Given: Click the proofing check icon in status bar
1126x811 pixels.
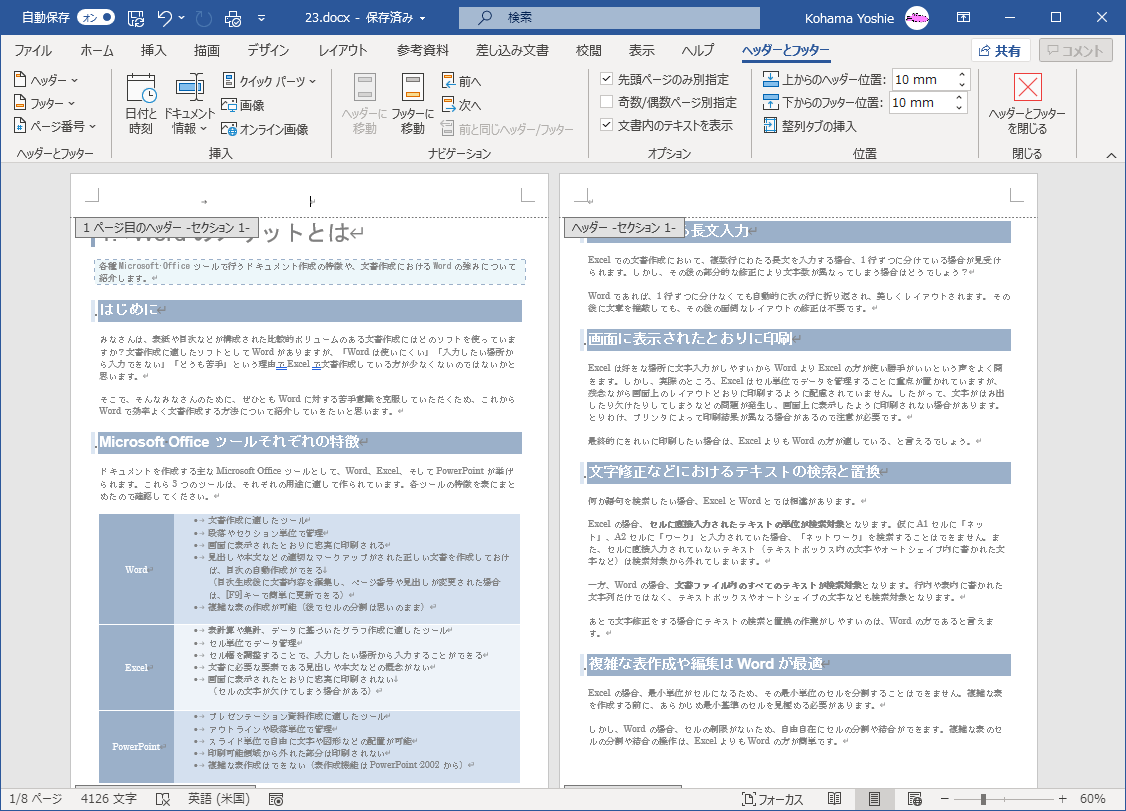Looking at the screenshot, I should (x=163, y=799).
